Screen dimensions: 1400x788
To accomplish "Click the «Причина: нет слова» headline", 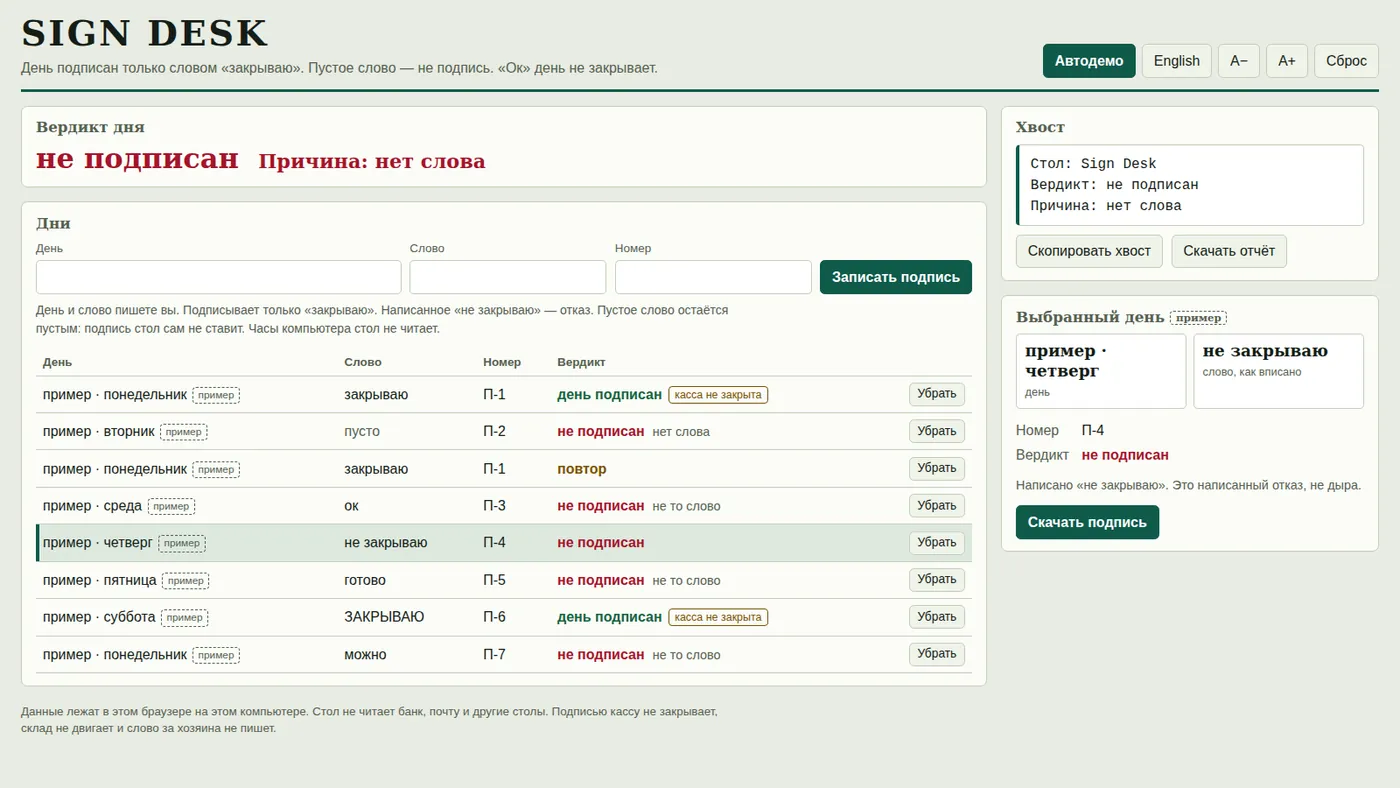I will [x=372, y=162].
